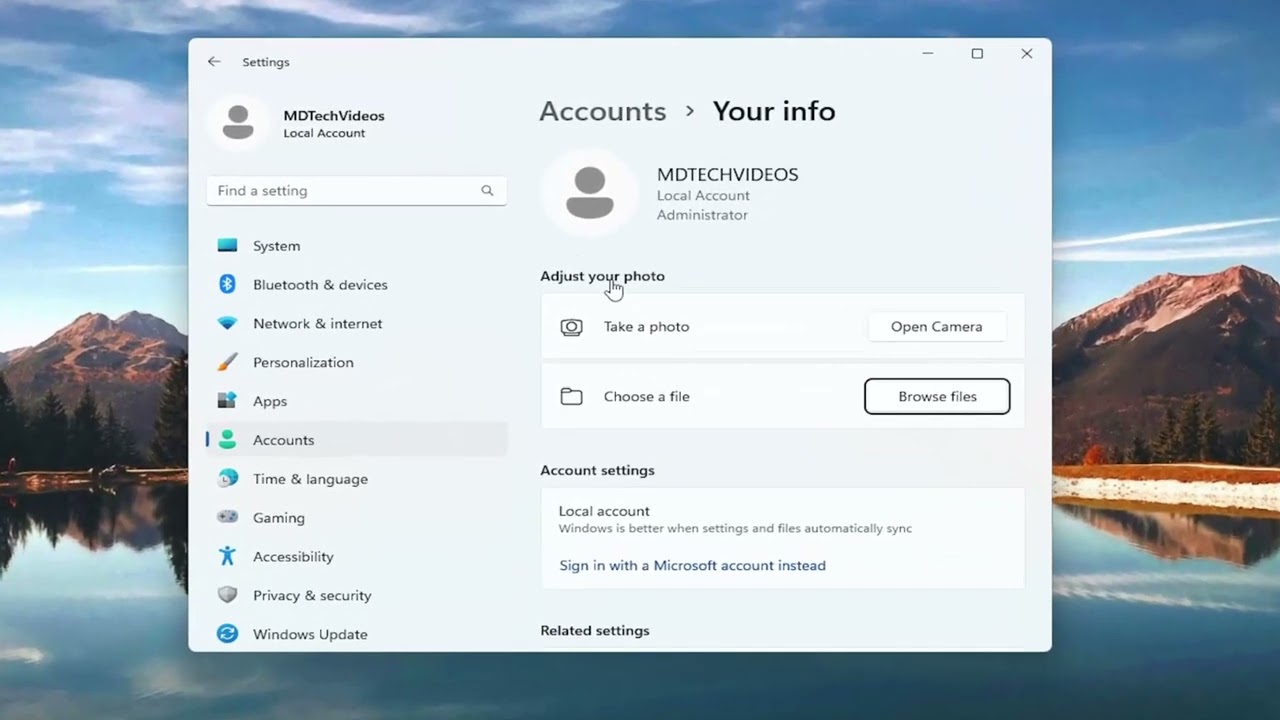Screen dimensions: 1280x720
Task: Open Bluetooth & devices settings
Action: point(356,284)
